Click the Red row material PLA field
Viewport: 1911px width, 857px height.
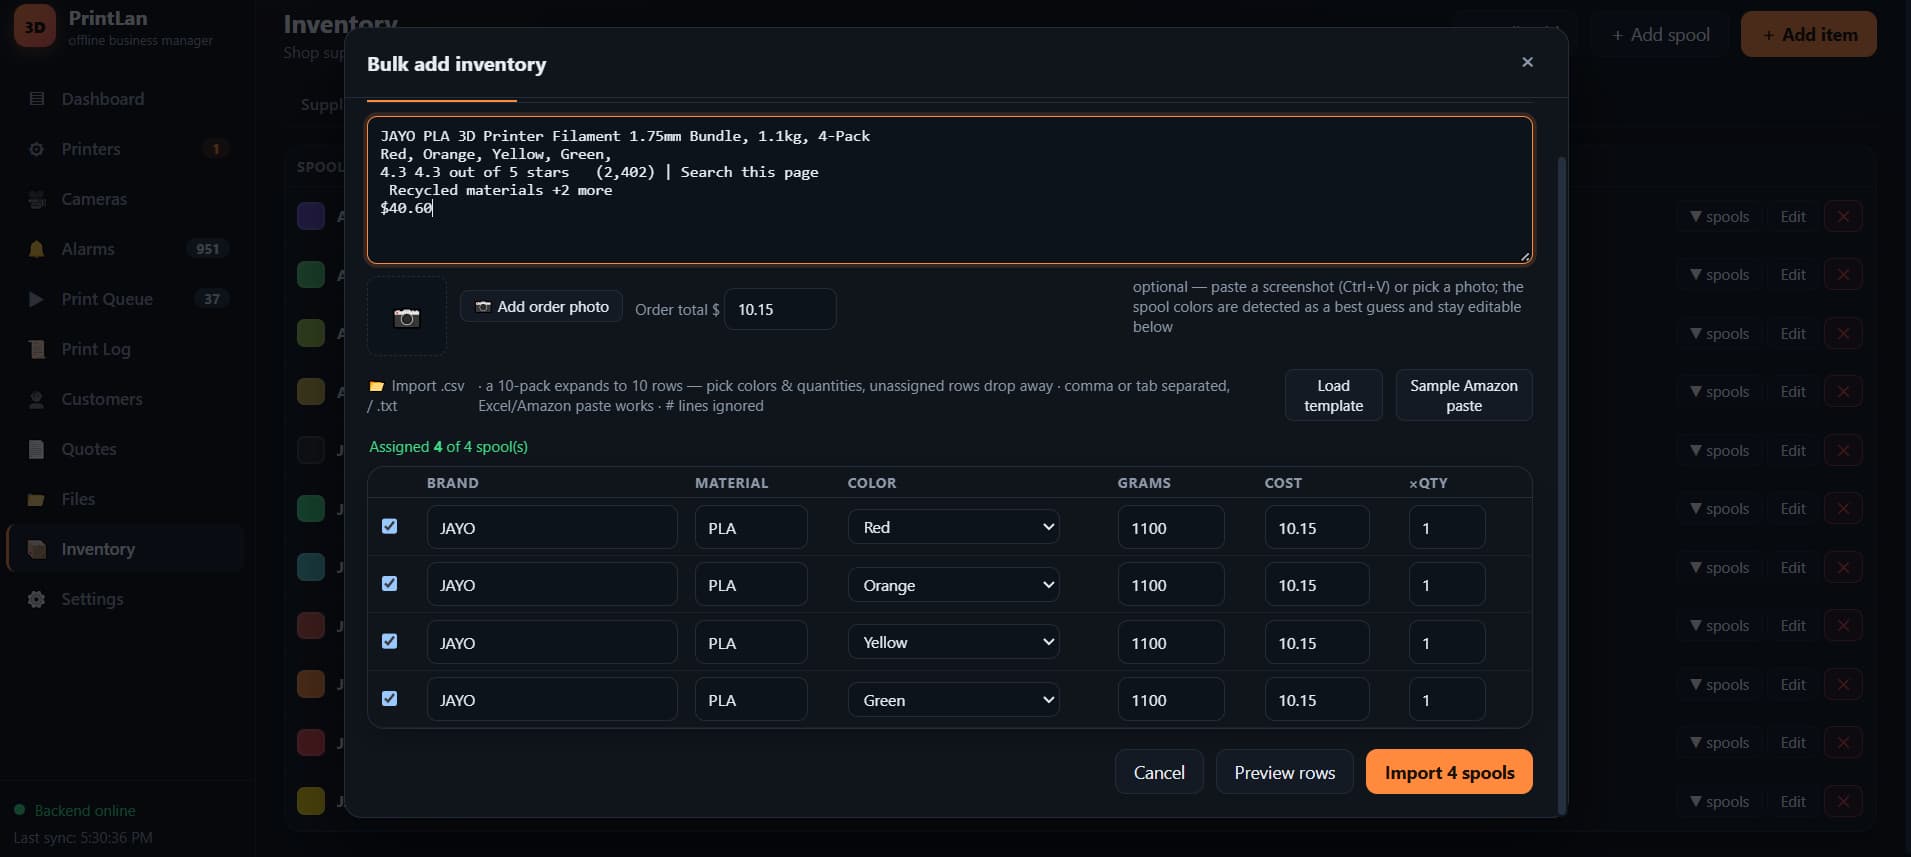[x=751, y=527]
